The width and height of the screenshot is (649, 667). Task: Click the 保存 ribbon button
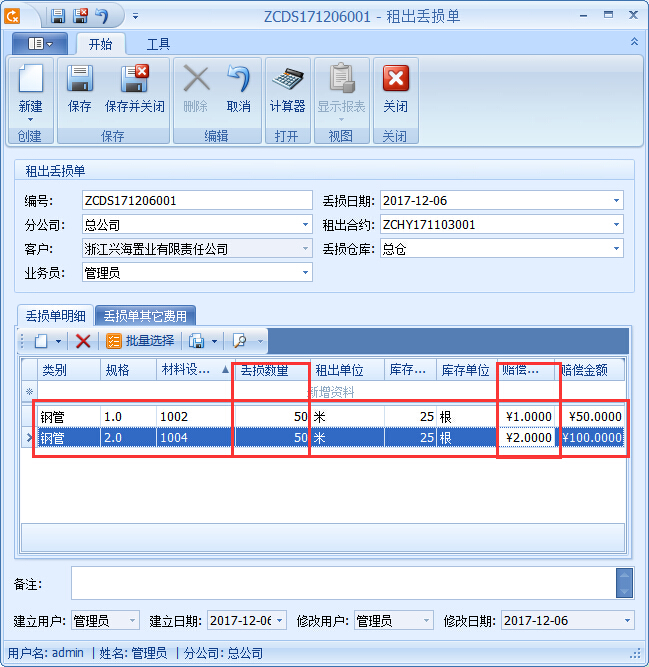pos(80,88)
